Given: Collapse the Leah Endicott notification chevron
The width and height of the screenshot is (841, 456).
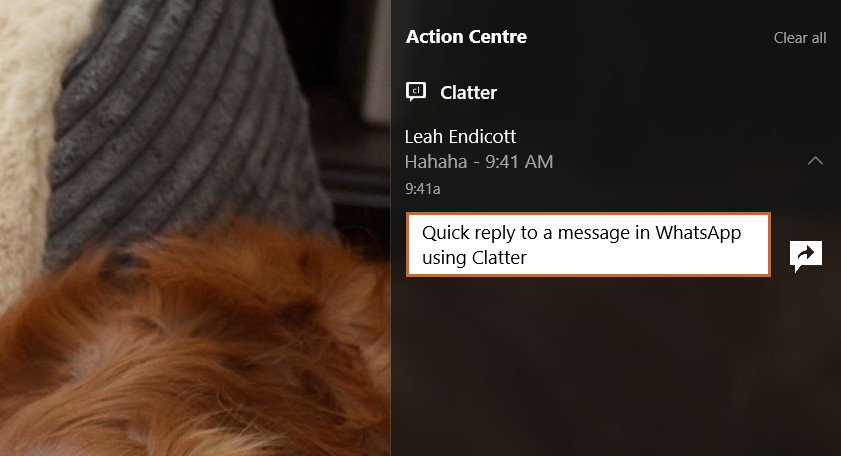Looking at the screenshot, I should point(815,160).
